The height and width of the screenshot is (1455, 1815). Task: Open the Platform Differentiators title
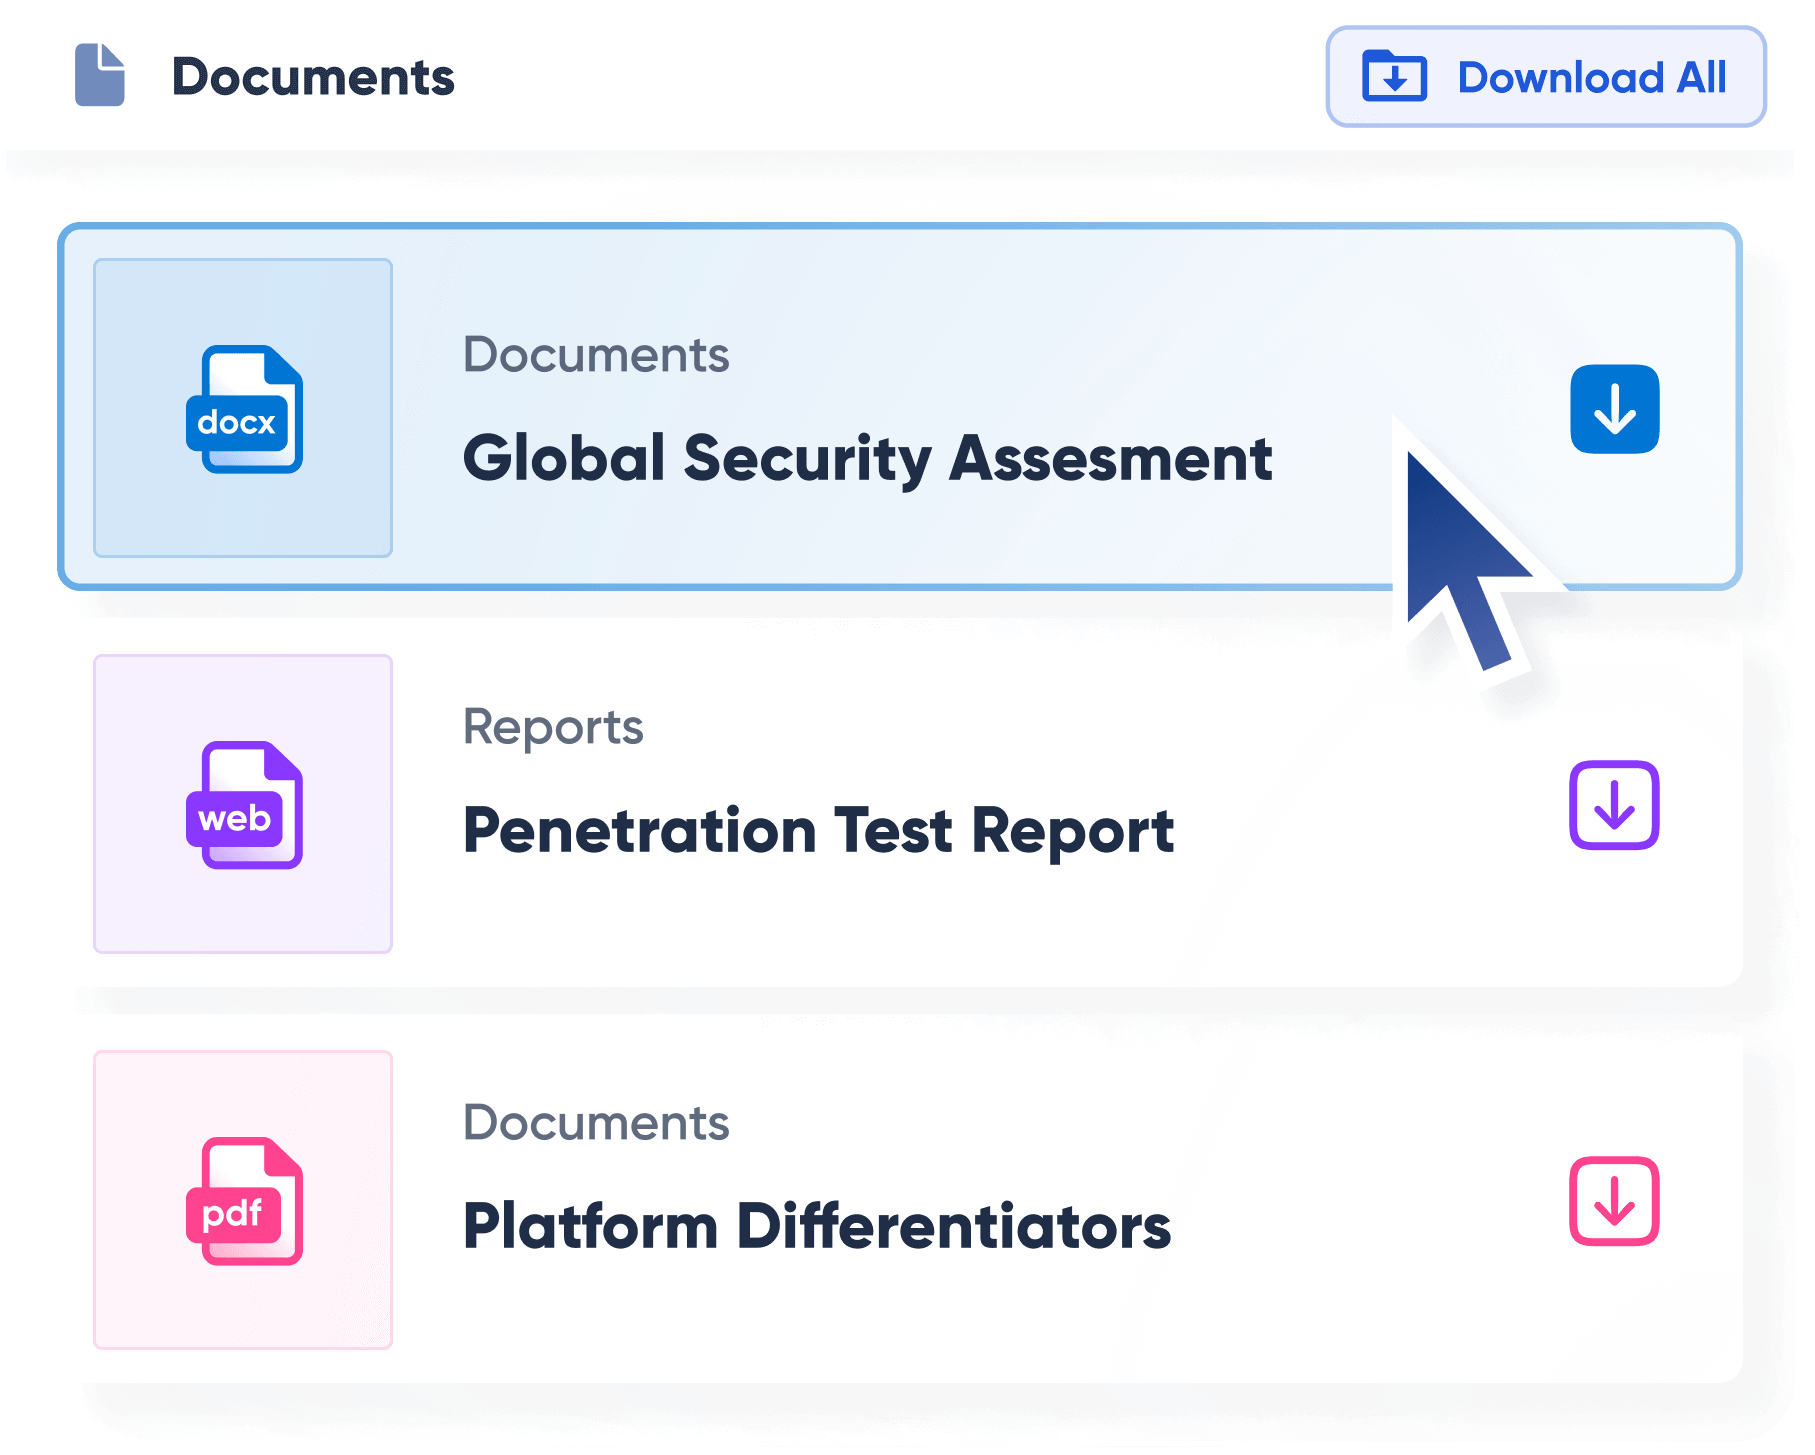[816, 1227]
